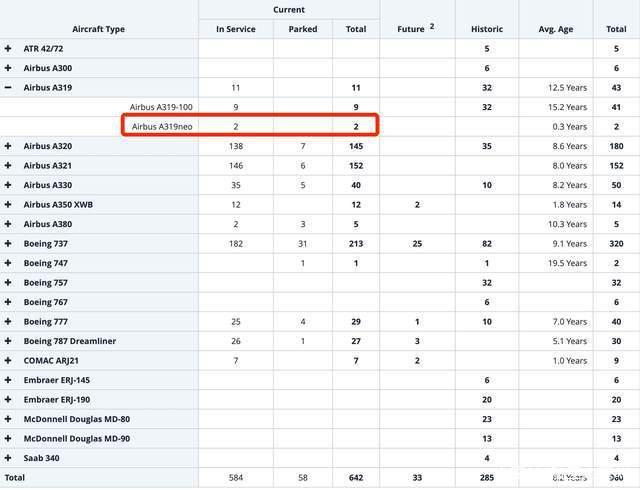Screen dimensions: 640x490
Task: Expand the Airbus A330 row
Action: coord(8,185)
